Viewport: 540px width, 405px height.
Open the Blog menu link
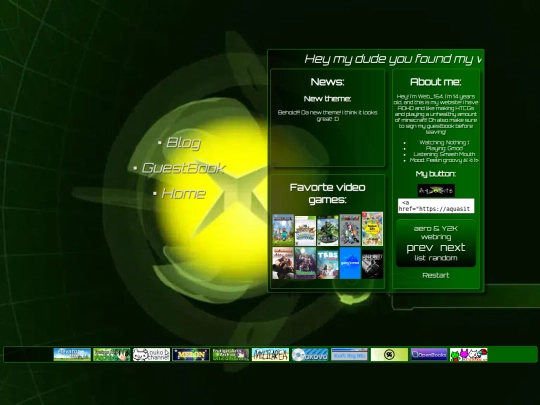pyautogui.click(x=183, y=143)
